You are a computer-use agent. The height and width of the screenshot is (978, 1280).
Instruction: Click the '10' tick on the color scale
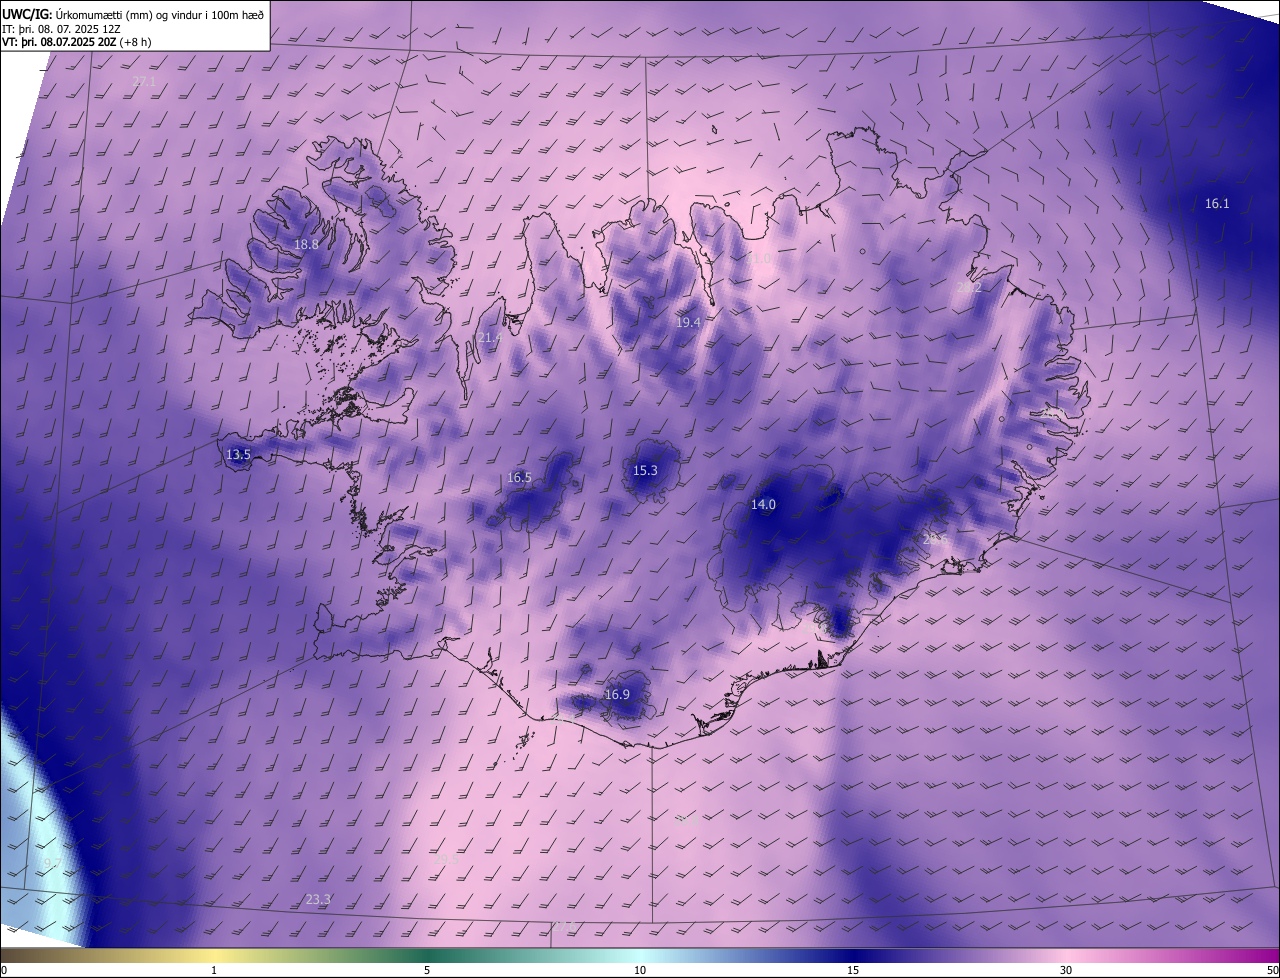pos(640,970)
